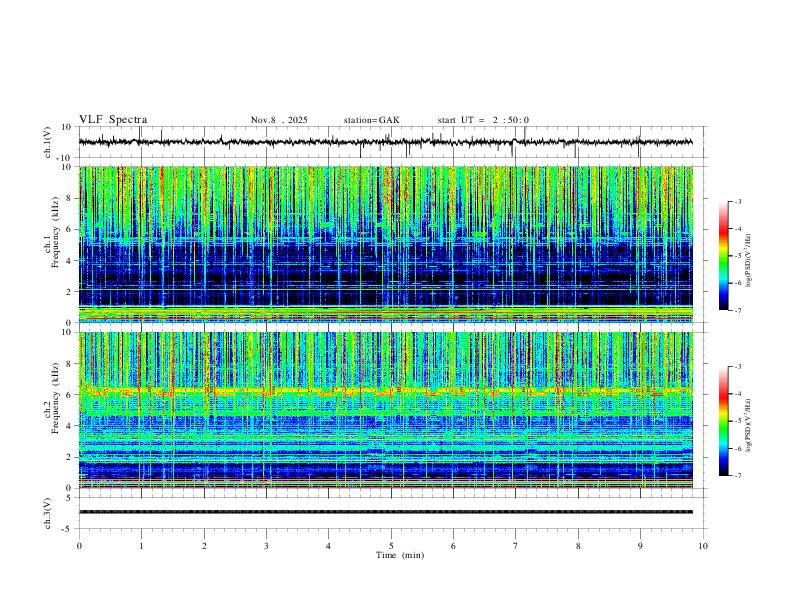Click the "start UT = 2 : 50: 0" text
792x612 pixels.
tap(483, 120)
